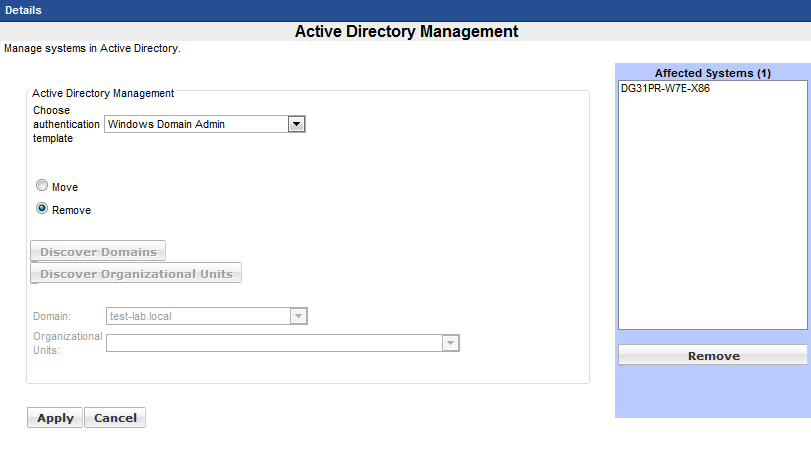Select the Move radio button
This screenshot has height=452, width=811.
tap(42, 186)
